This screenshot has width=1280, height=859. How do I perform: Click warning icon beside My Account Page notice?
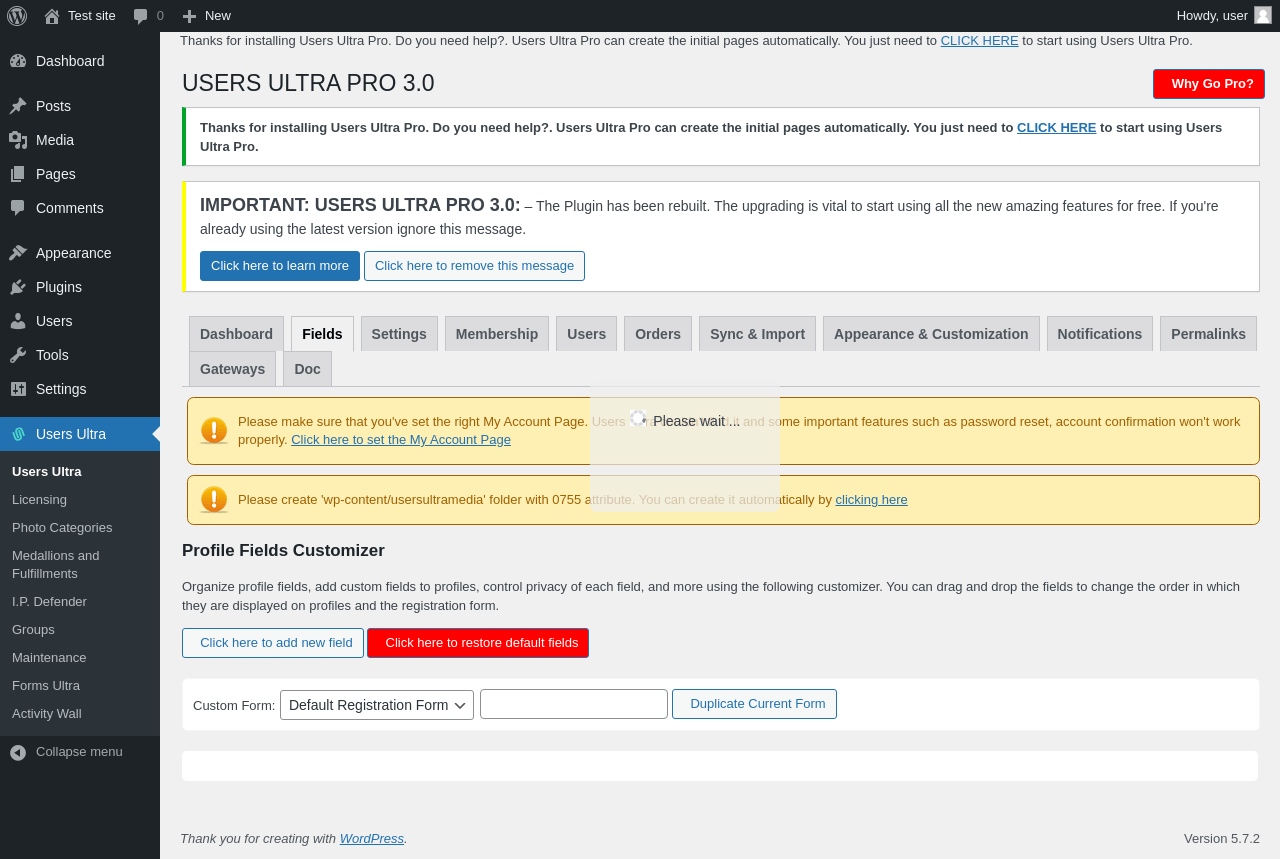point(214,431)
